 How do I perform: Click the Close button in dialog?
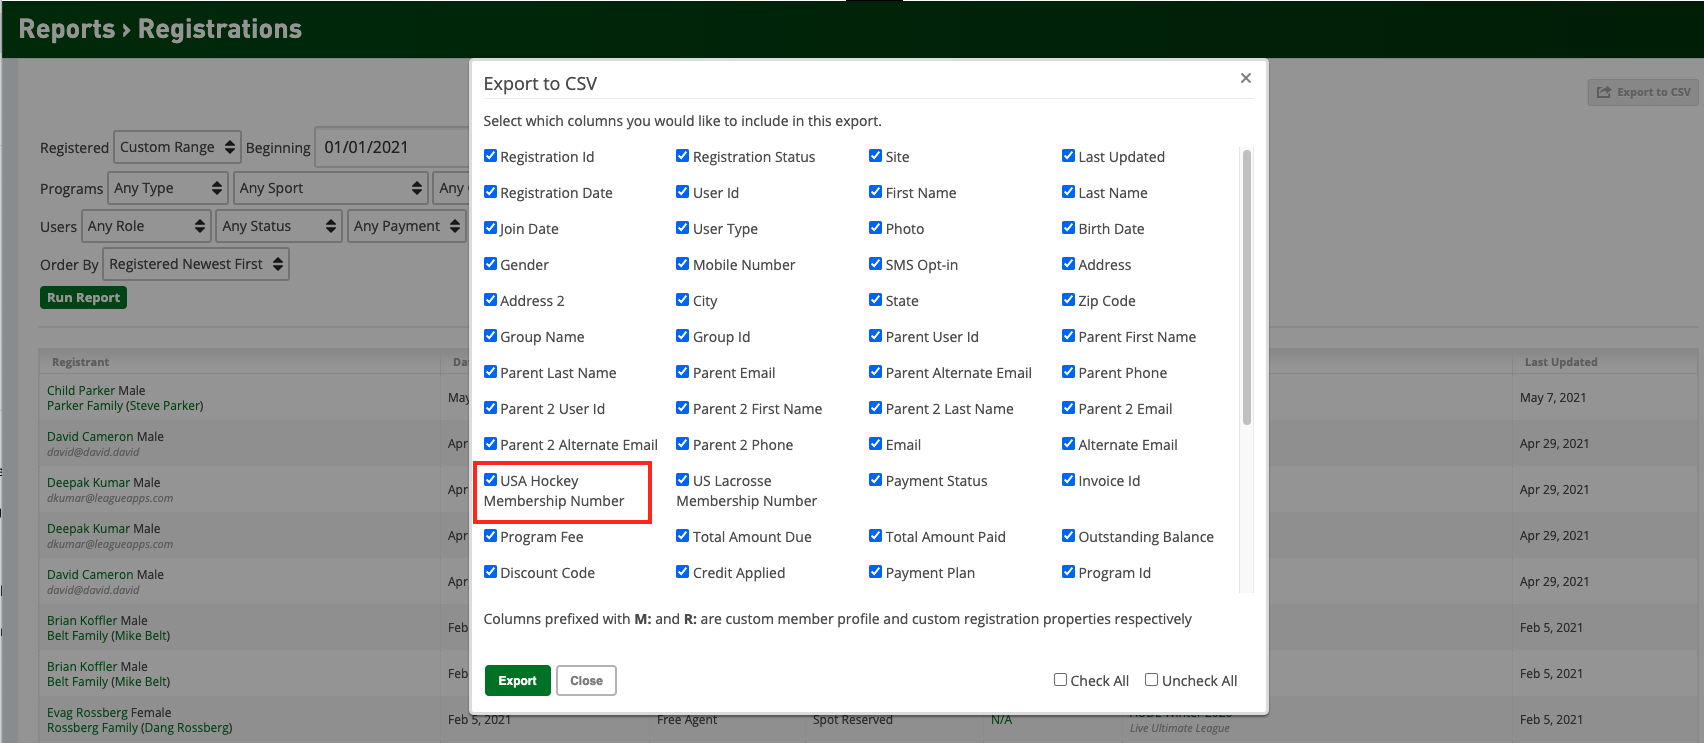pos(586,680)
